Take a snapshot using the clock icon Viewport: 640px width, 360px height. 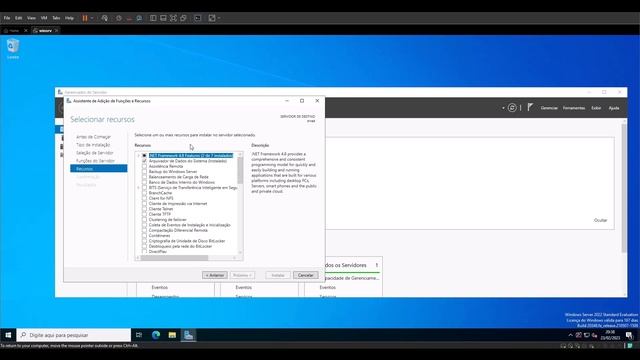click(119, 18)
